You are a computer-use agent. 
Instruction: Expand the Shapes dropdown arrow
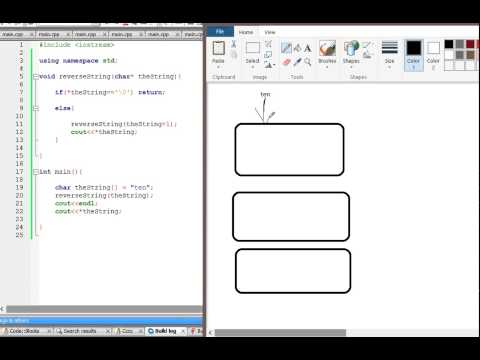(x=351, y=67)
